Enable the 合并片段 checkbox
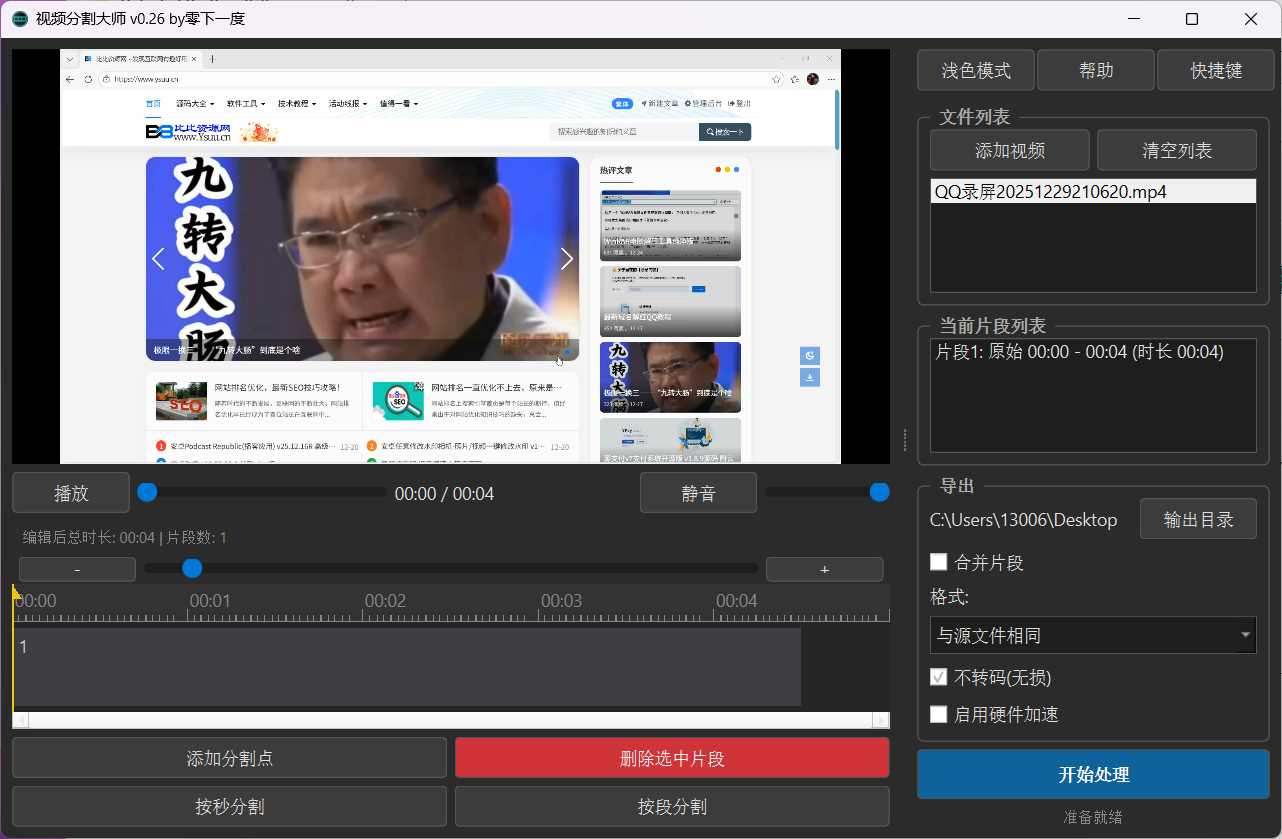The width and height of the screenshot is (1282, 839). 939,562
